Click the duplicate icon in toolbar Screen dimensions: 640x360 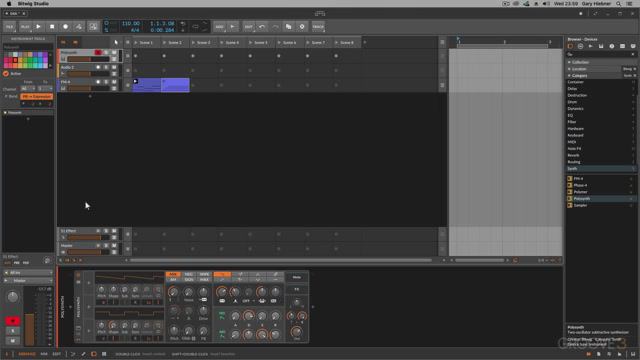click(289, 27)
